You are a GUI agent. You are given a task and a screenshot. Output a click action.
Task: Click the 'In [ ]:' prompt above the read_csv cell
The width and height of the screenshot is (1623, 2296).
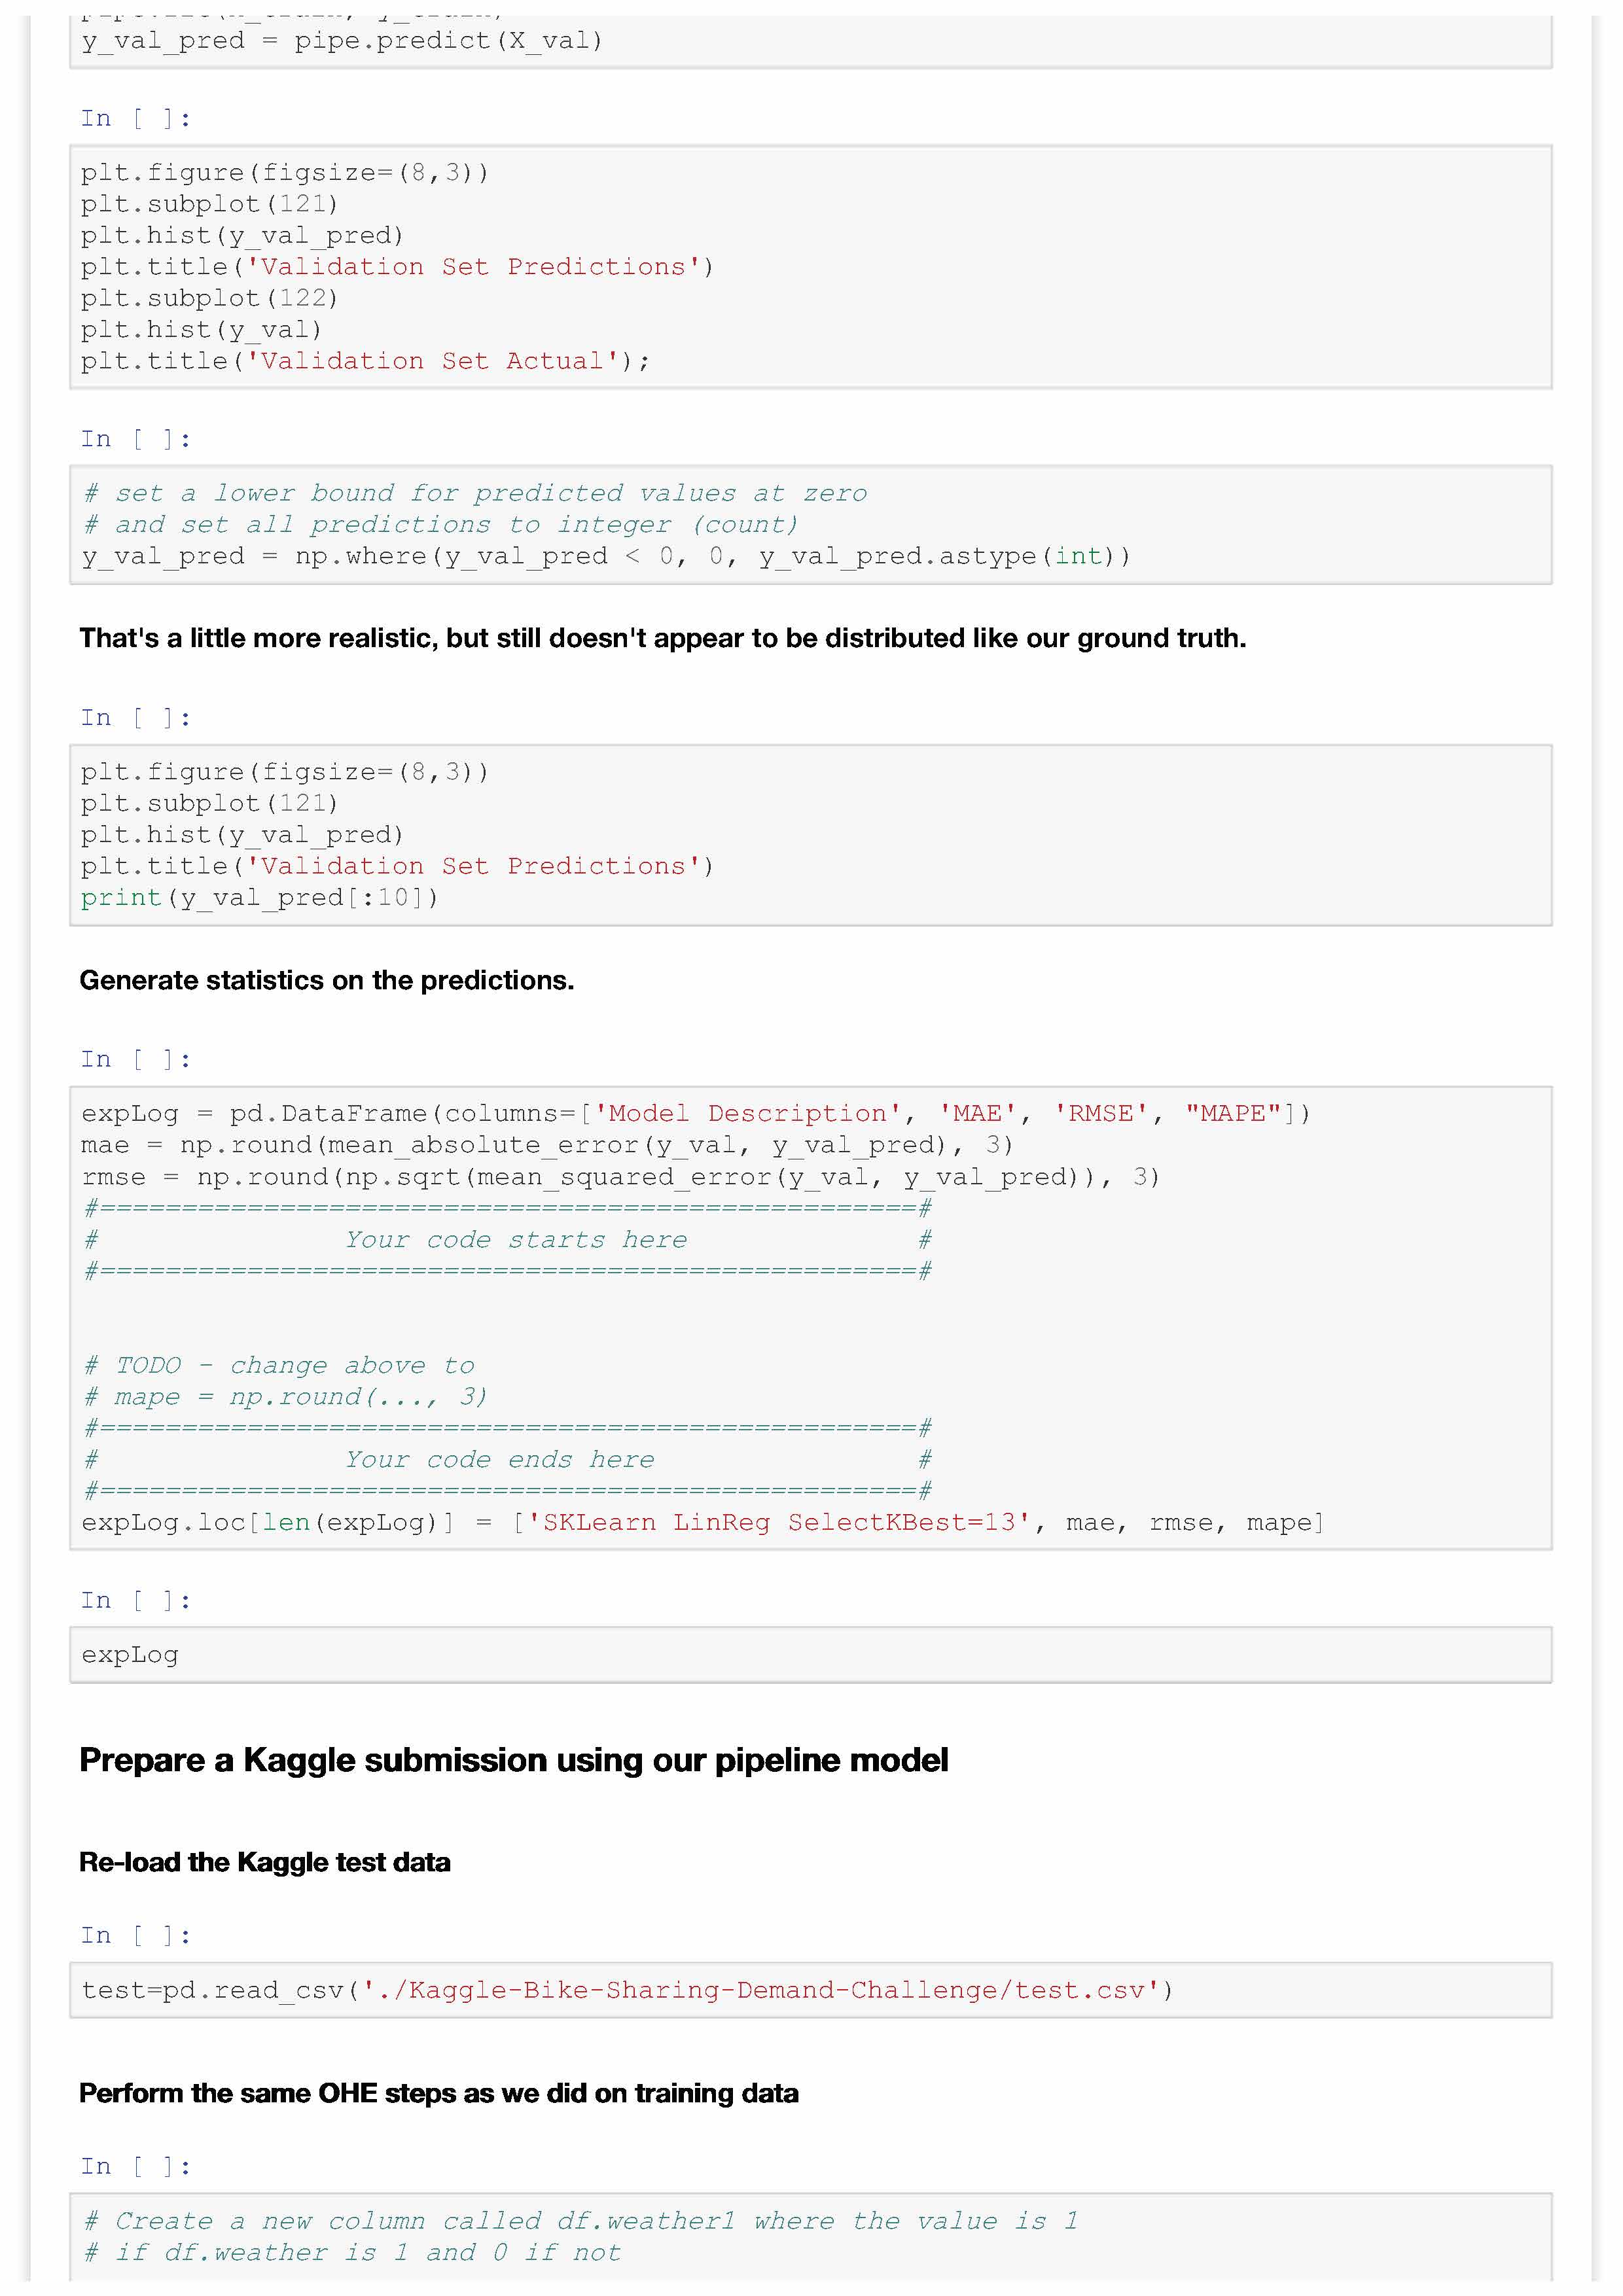tap(135, 1935)
